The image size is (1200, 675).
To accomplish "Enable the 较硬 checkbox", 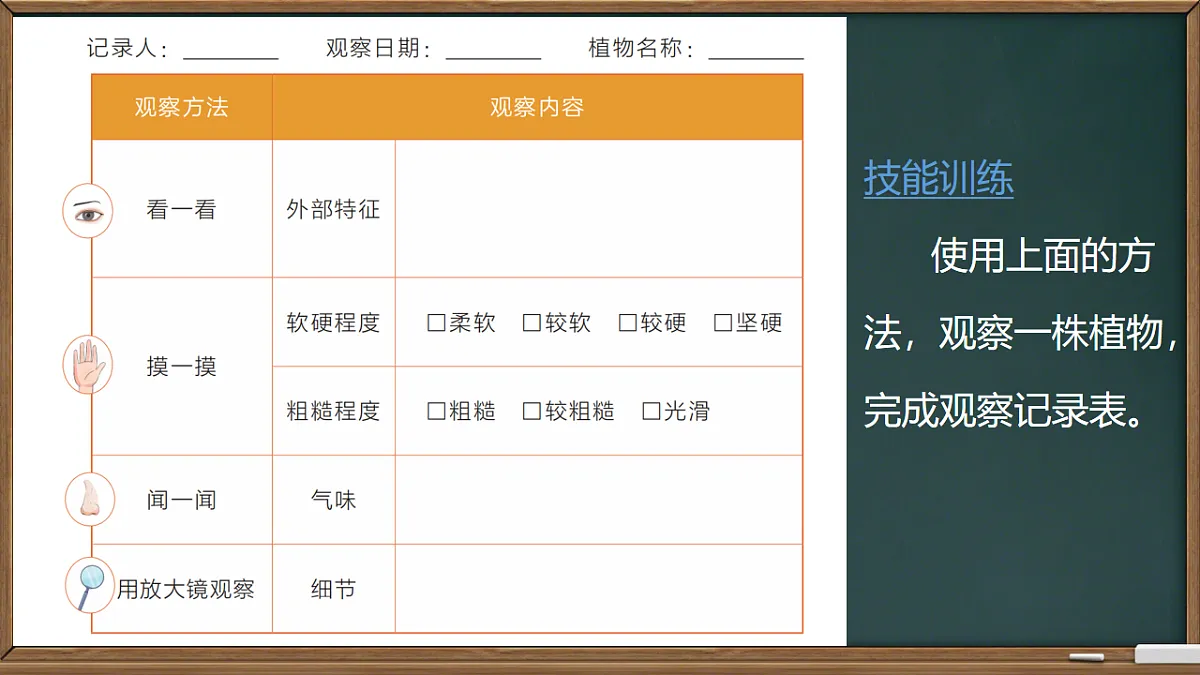I will click(x=627, y=323).
